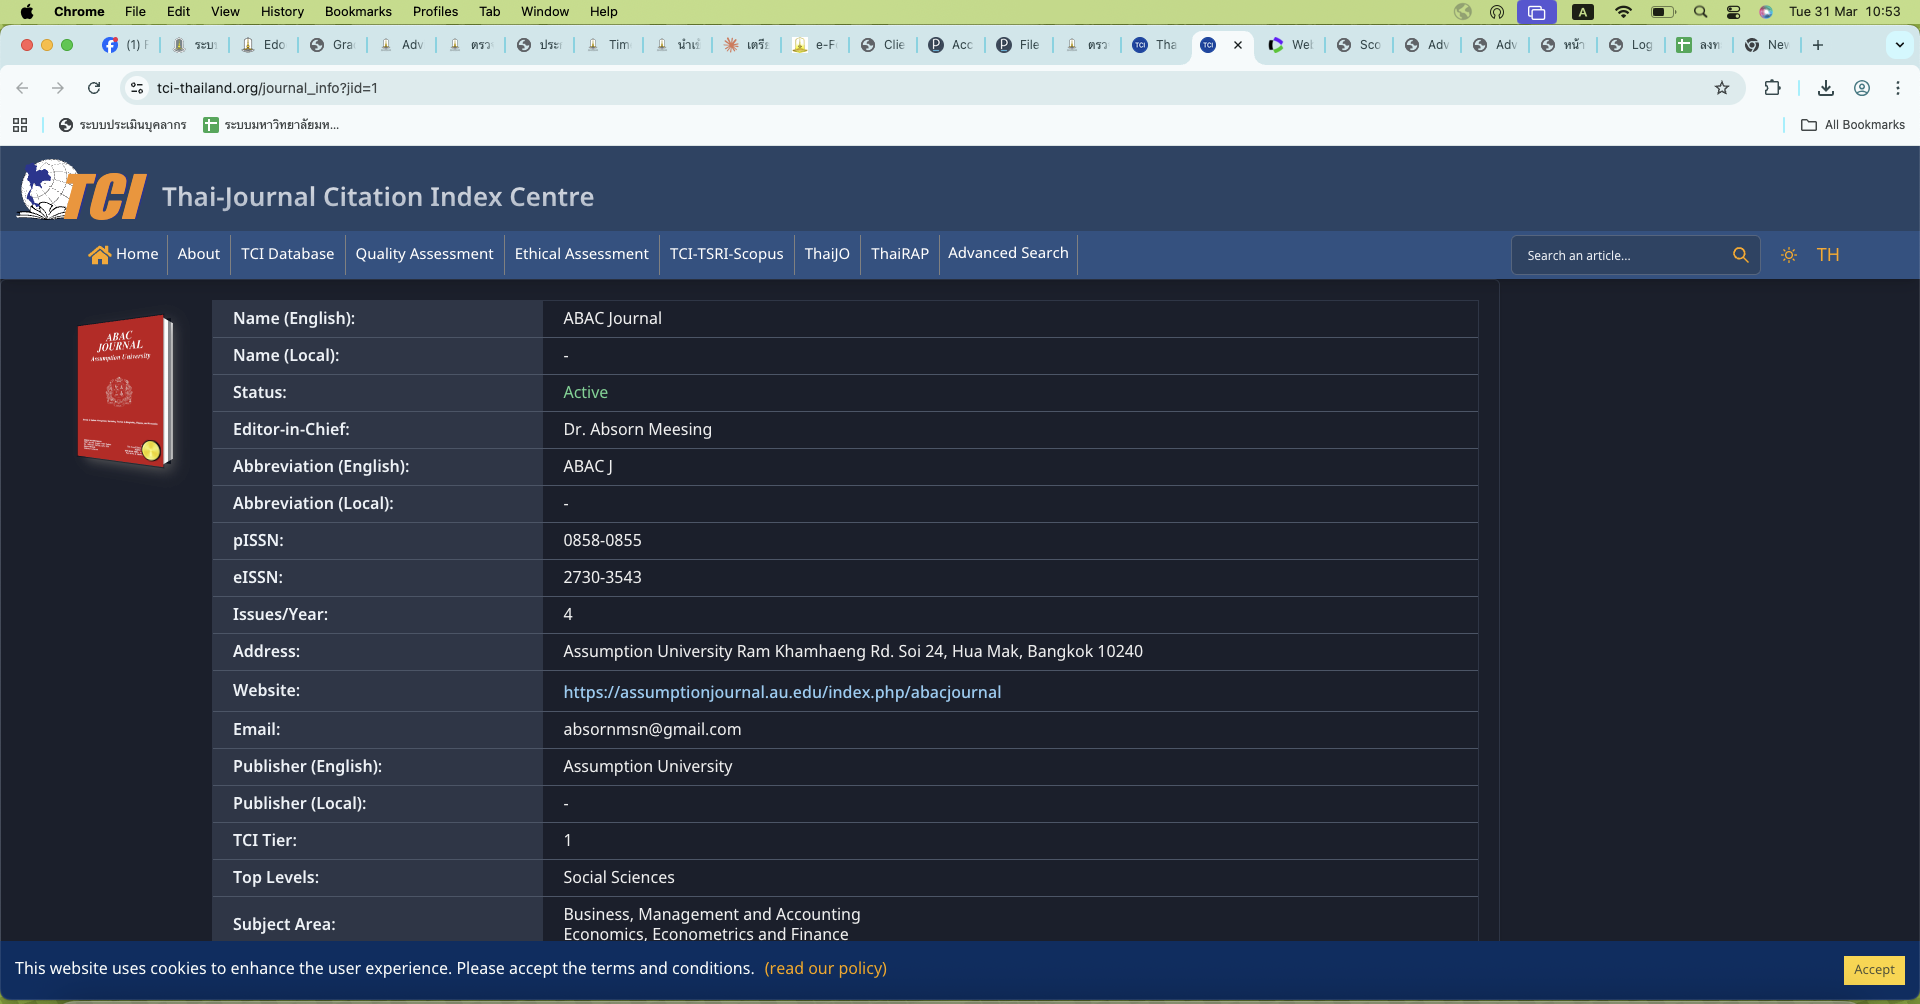Expand the tab search dropdown arrow
This screenshot has height=1004, width=1920.
click(x=1900, y=45)
